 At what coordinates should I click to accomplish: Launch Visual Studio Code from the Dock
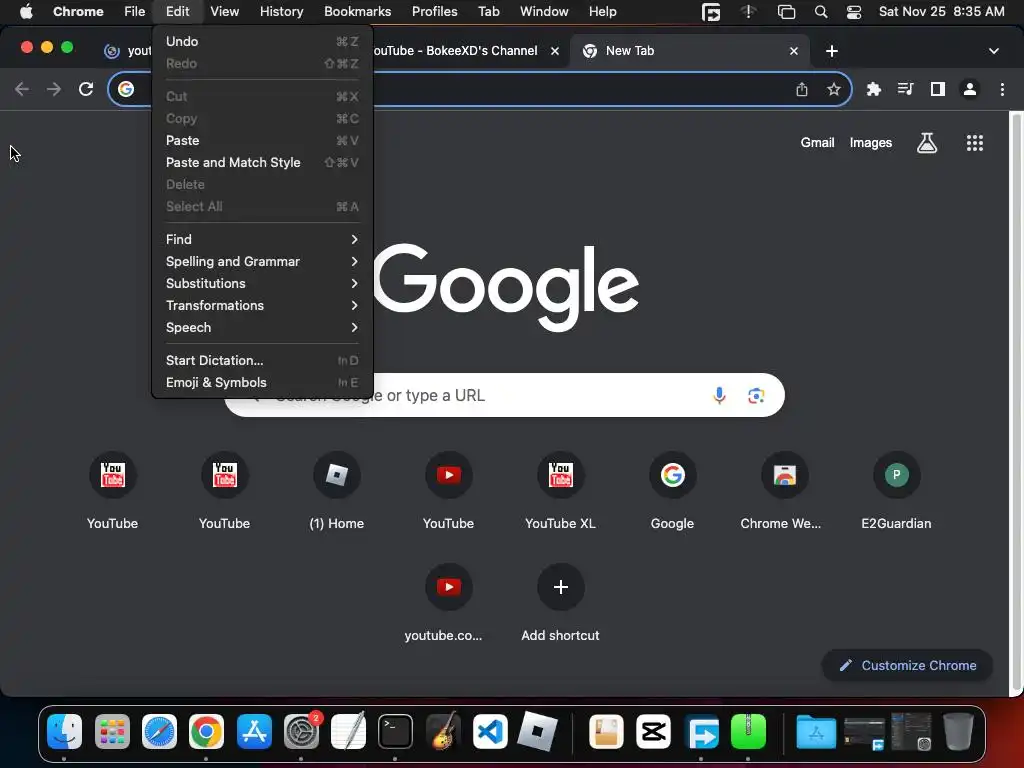[490, 731]
